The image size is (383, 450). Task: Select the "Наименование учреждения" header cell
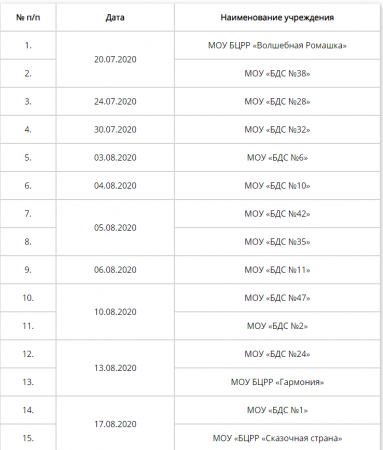click(277, 17)
